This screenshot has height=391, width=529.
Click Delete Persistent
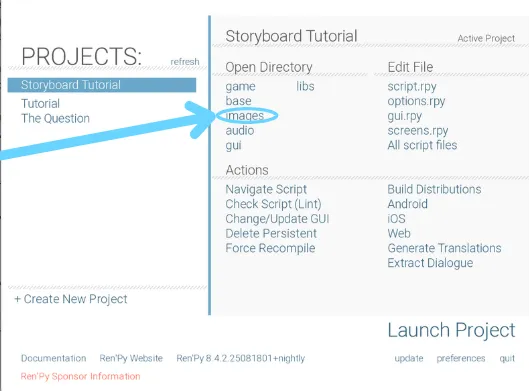pos(271,233)
